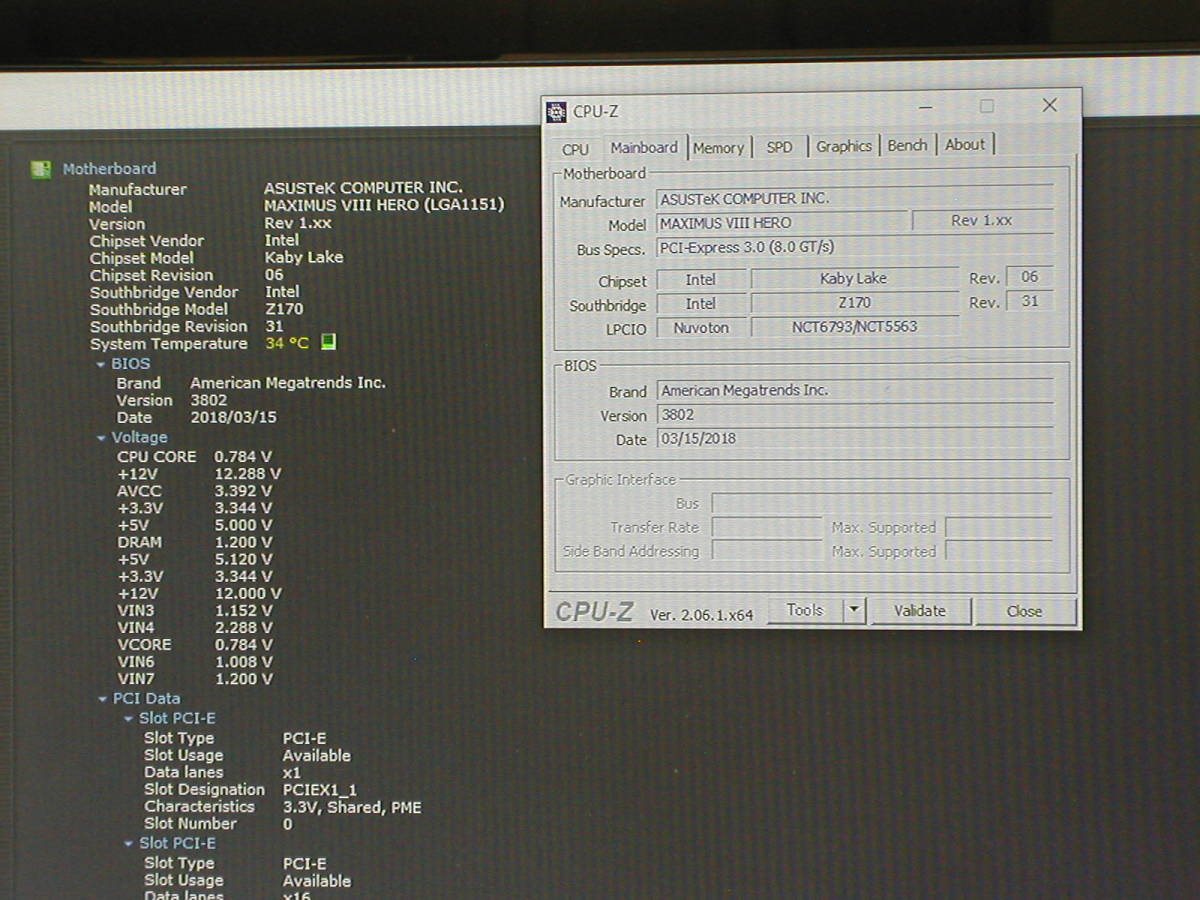
Task: Click the Motherboard heading in the left panel
Action: pyautogui.click(x=109, y=169)
